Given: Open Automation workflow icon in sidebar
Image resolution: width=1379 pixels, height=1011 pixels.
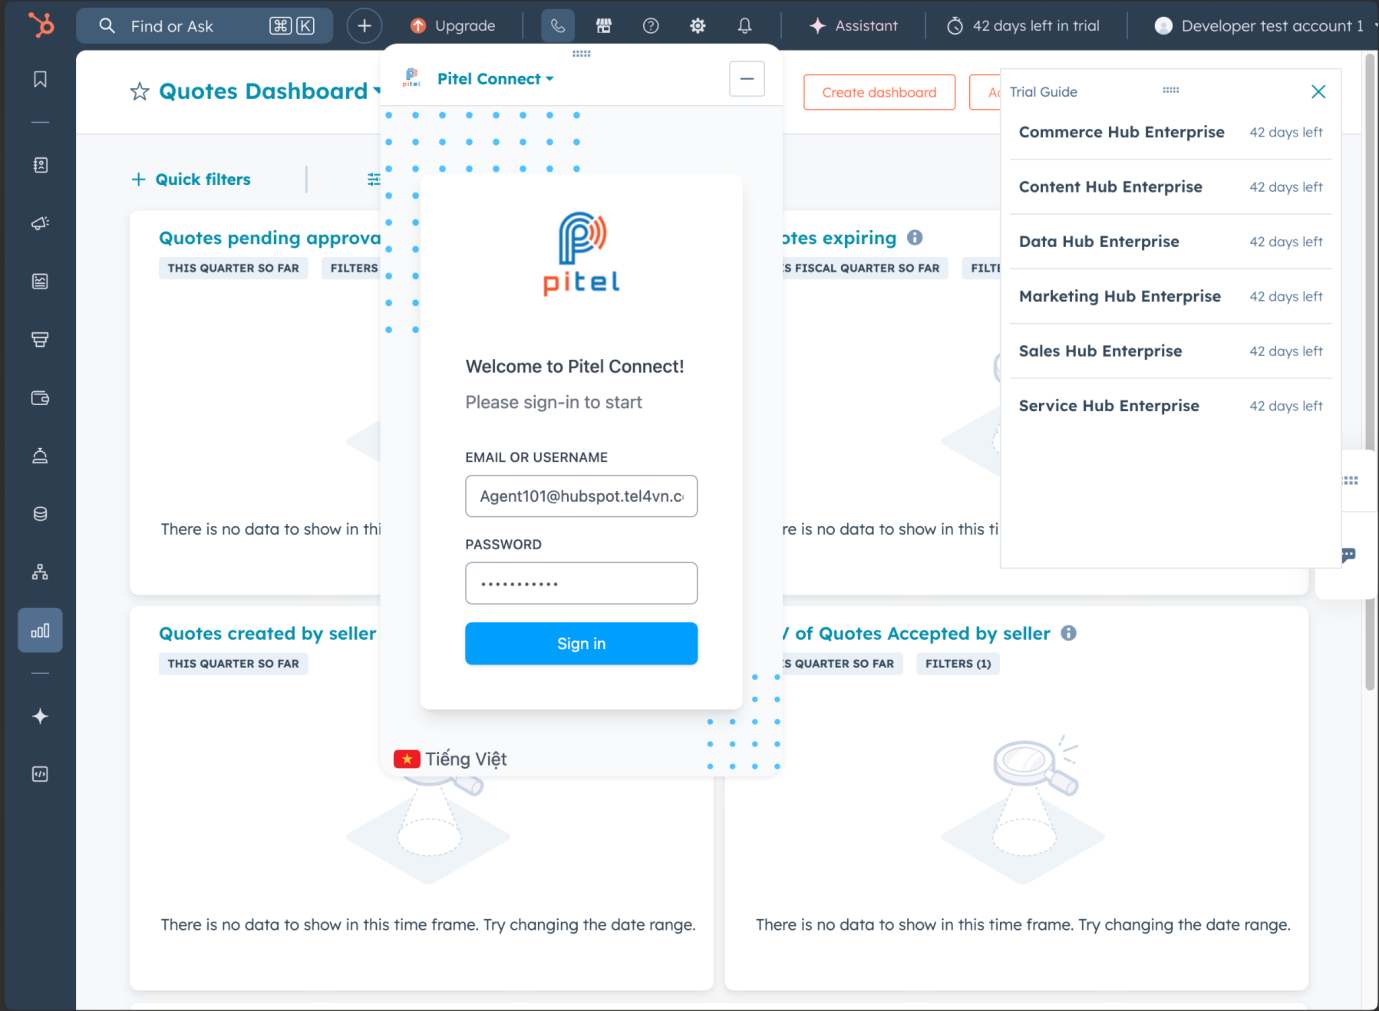Looking at the screenshot, I should (x=40, y=572).
